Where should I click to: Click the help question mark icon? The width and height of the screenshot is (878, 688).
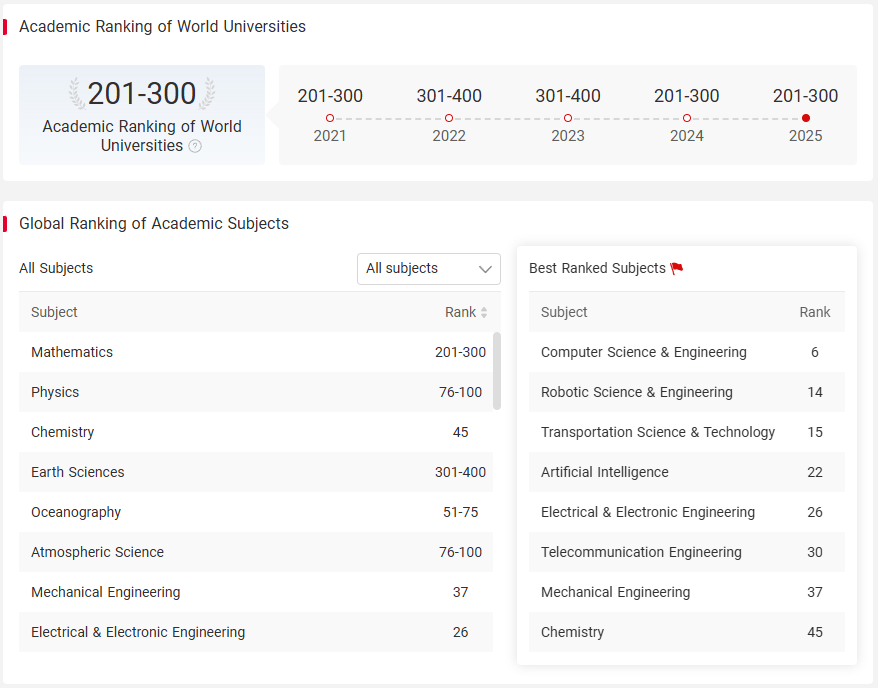coord(195,146)
